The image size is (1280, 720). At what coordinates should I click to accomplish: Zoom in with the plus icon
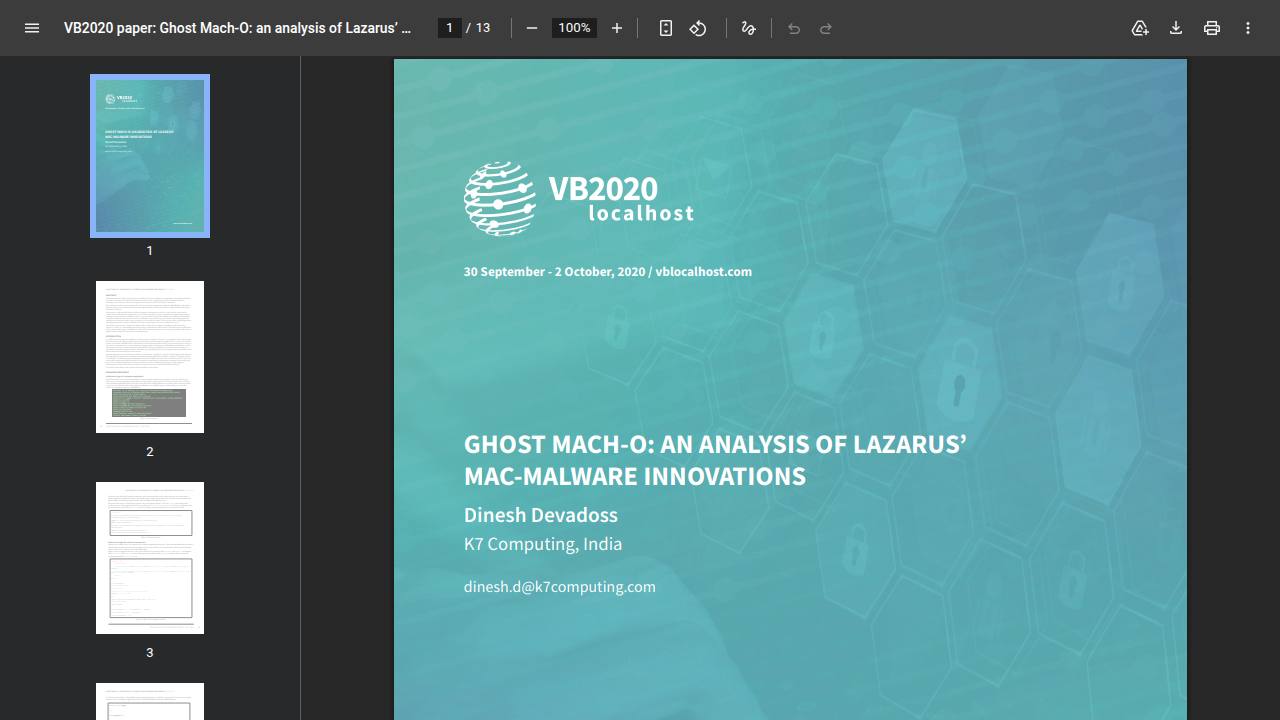coord(617,28)
